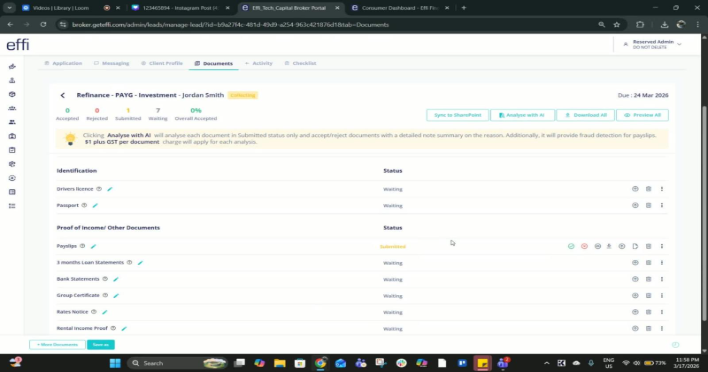Open the calendar icon in left sidebar

pos(12,150)
